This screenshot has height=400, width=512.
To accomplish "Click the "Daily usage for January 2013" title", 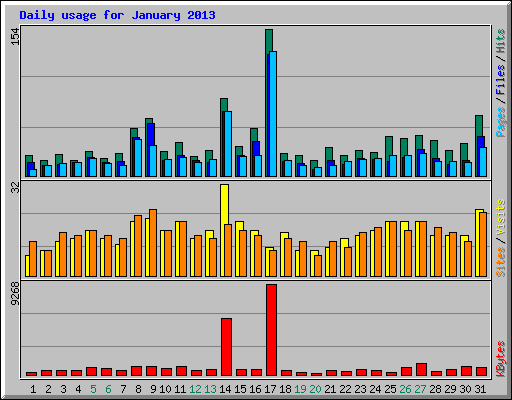I will (117, 16).
